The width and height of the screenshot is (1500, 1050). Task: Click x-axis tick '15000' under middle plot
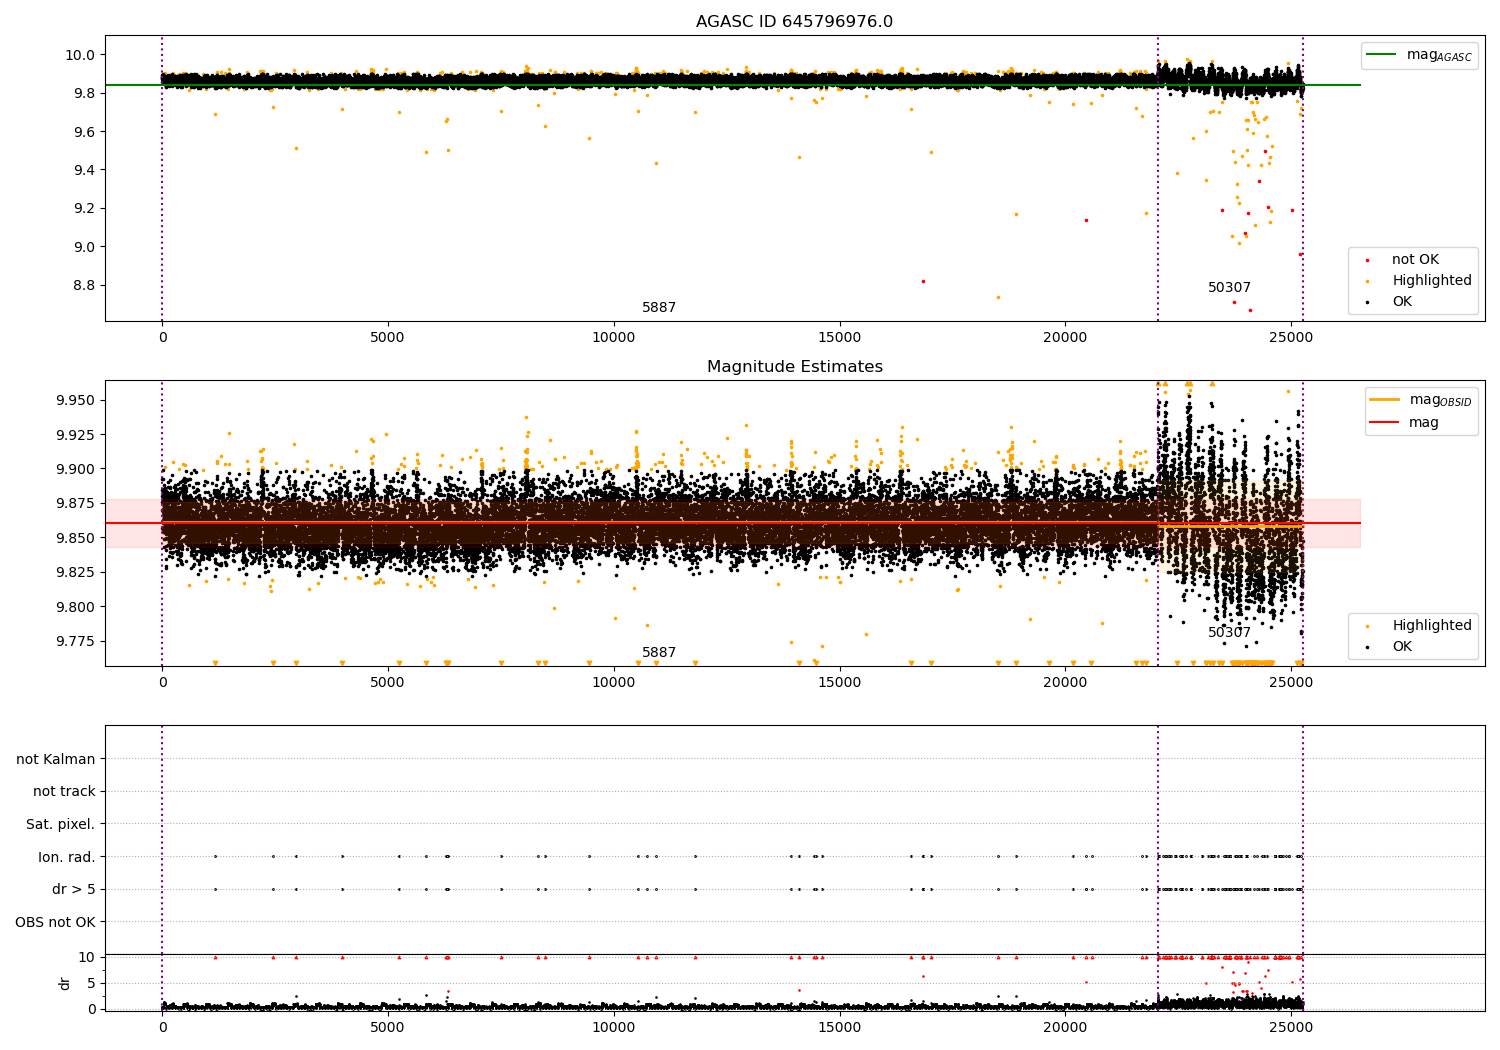pos(839,683)
